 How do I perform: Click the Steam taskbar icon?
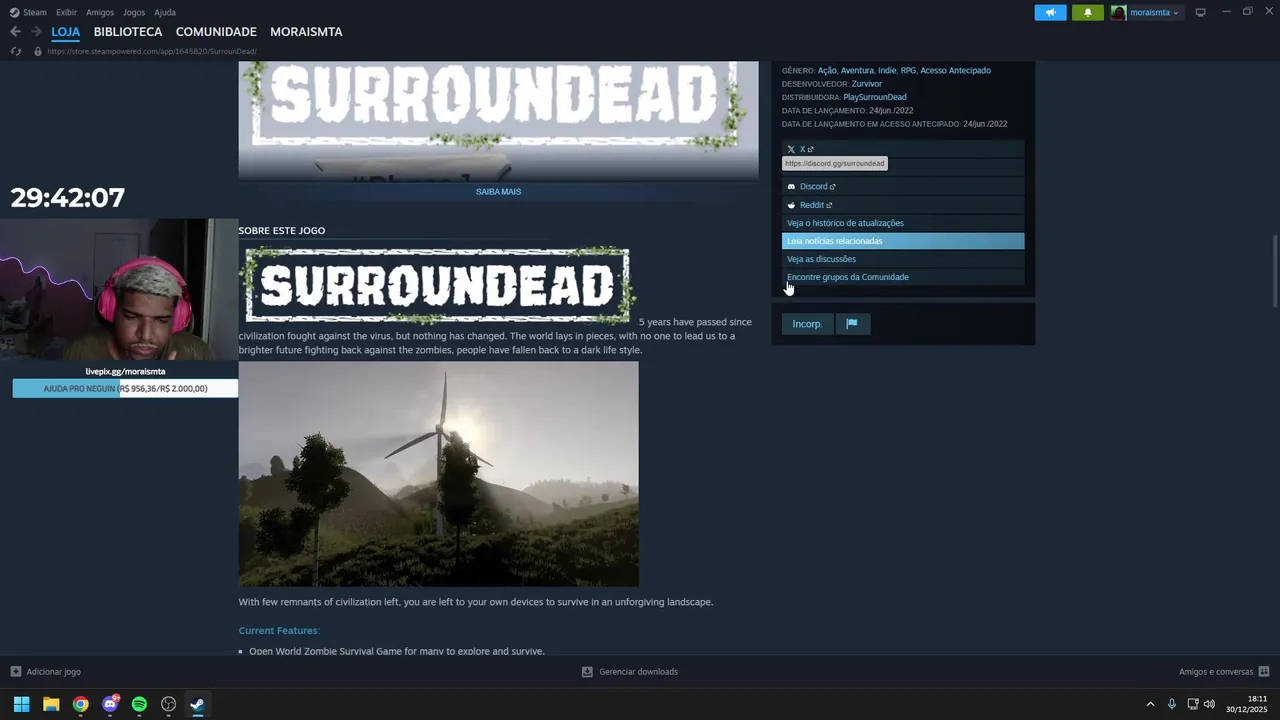tap(198, 704)
